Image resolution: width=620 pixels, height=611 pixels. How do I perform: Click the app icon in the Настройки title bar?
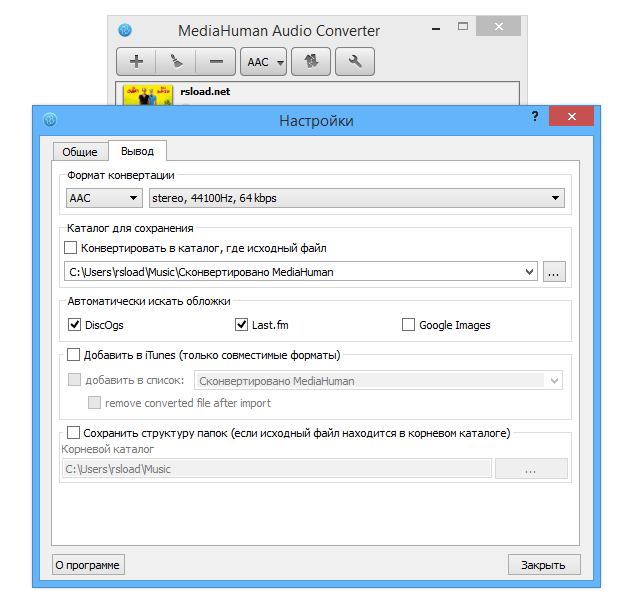(x=50, y=120)
